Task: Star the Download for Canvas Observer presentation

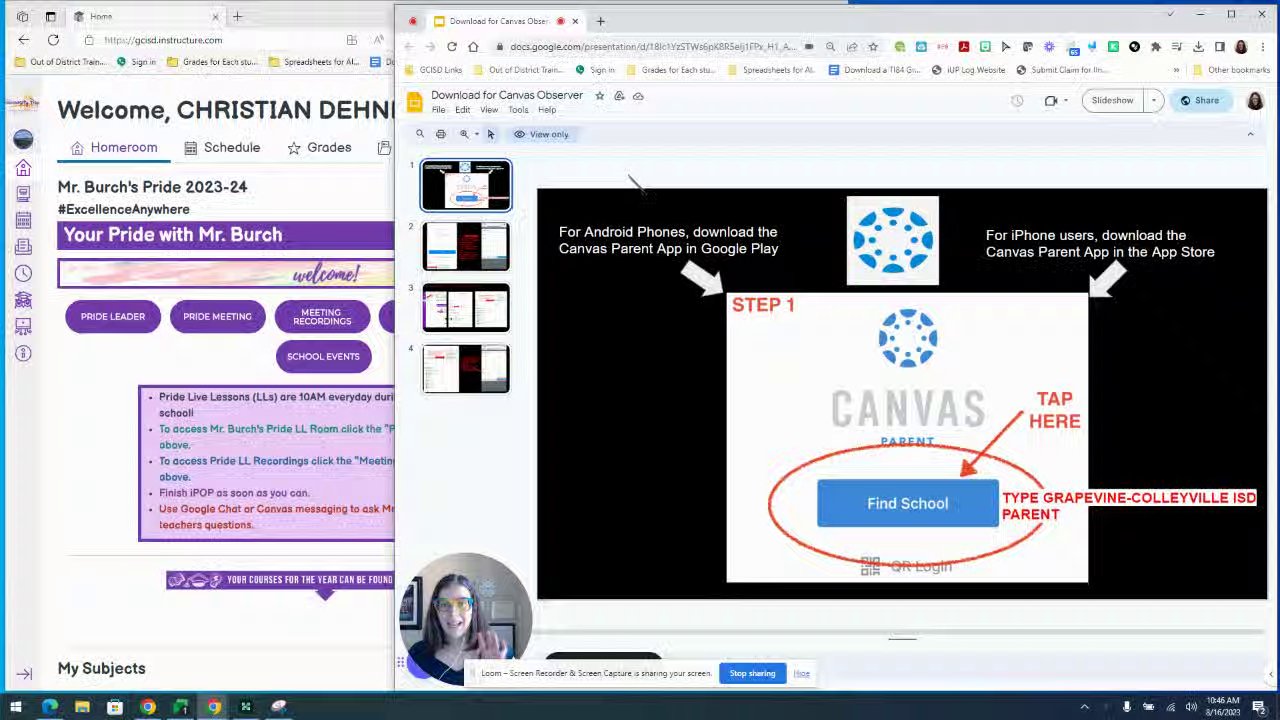Action: pyautogui.click(x=599, y=96)
